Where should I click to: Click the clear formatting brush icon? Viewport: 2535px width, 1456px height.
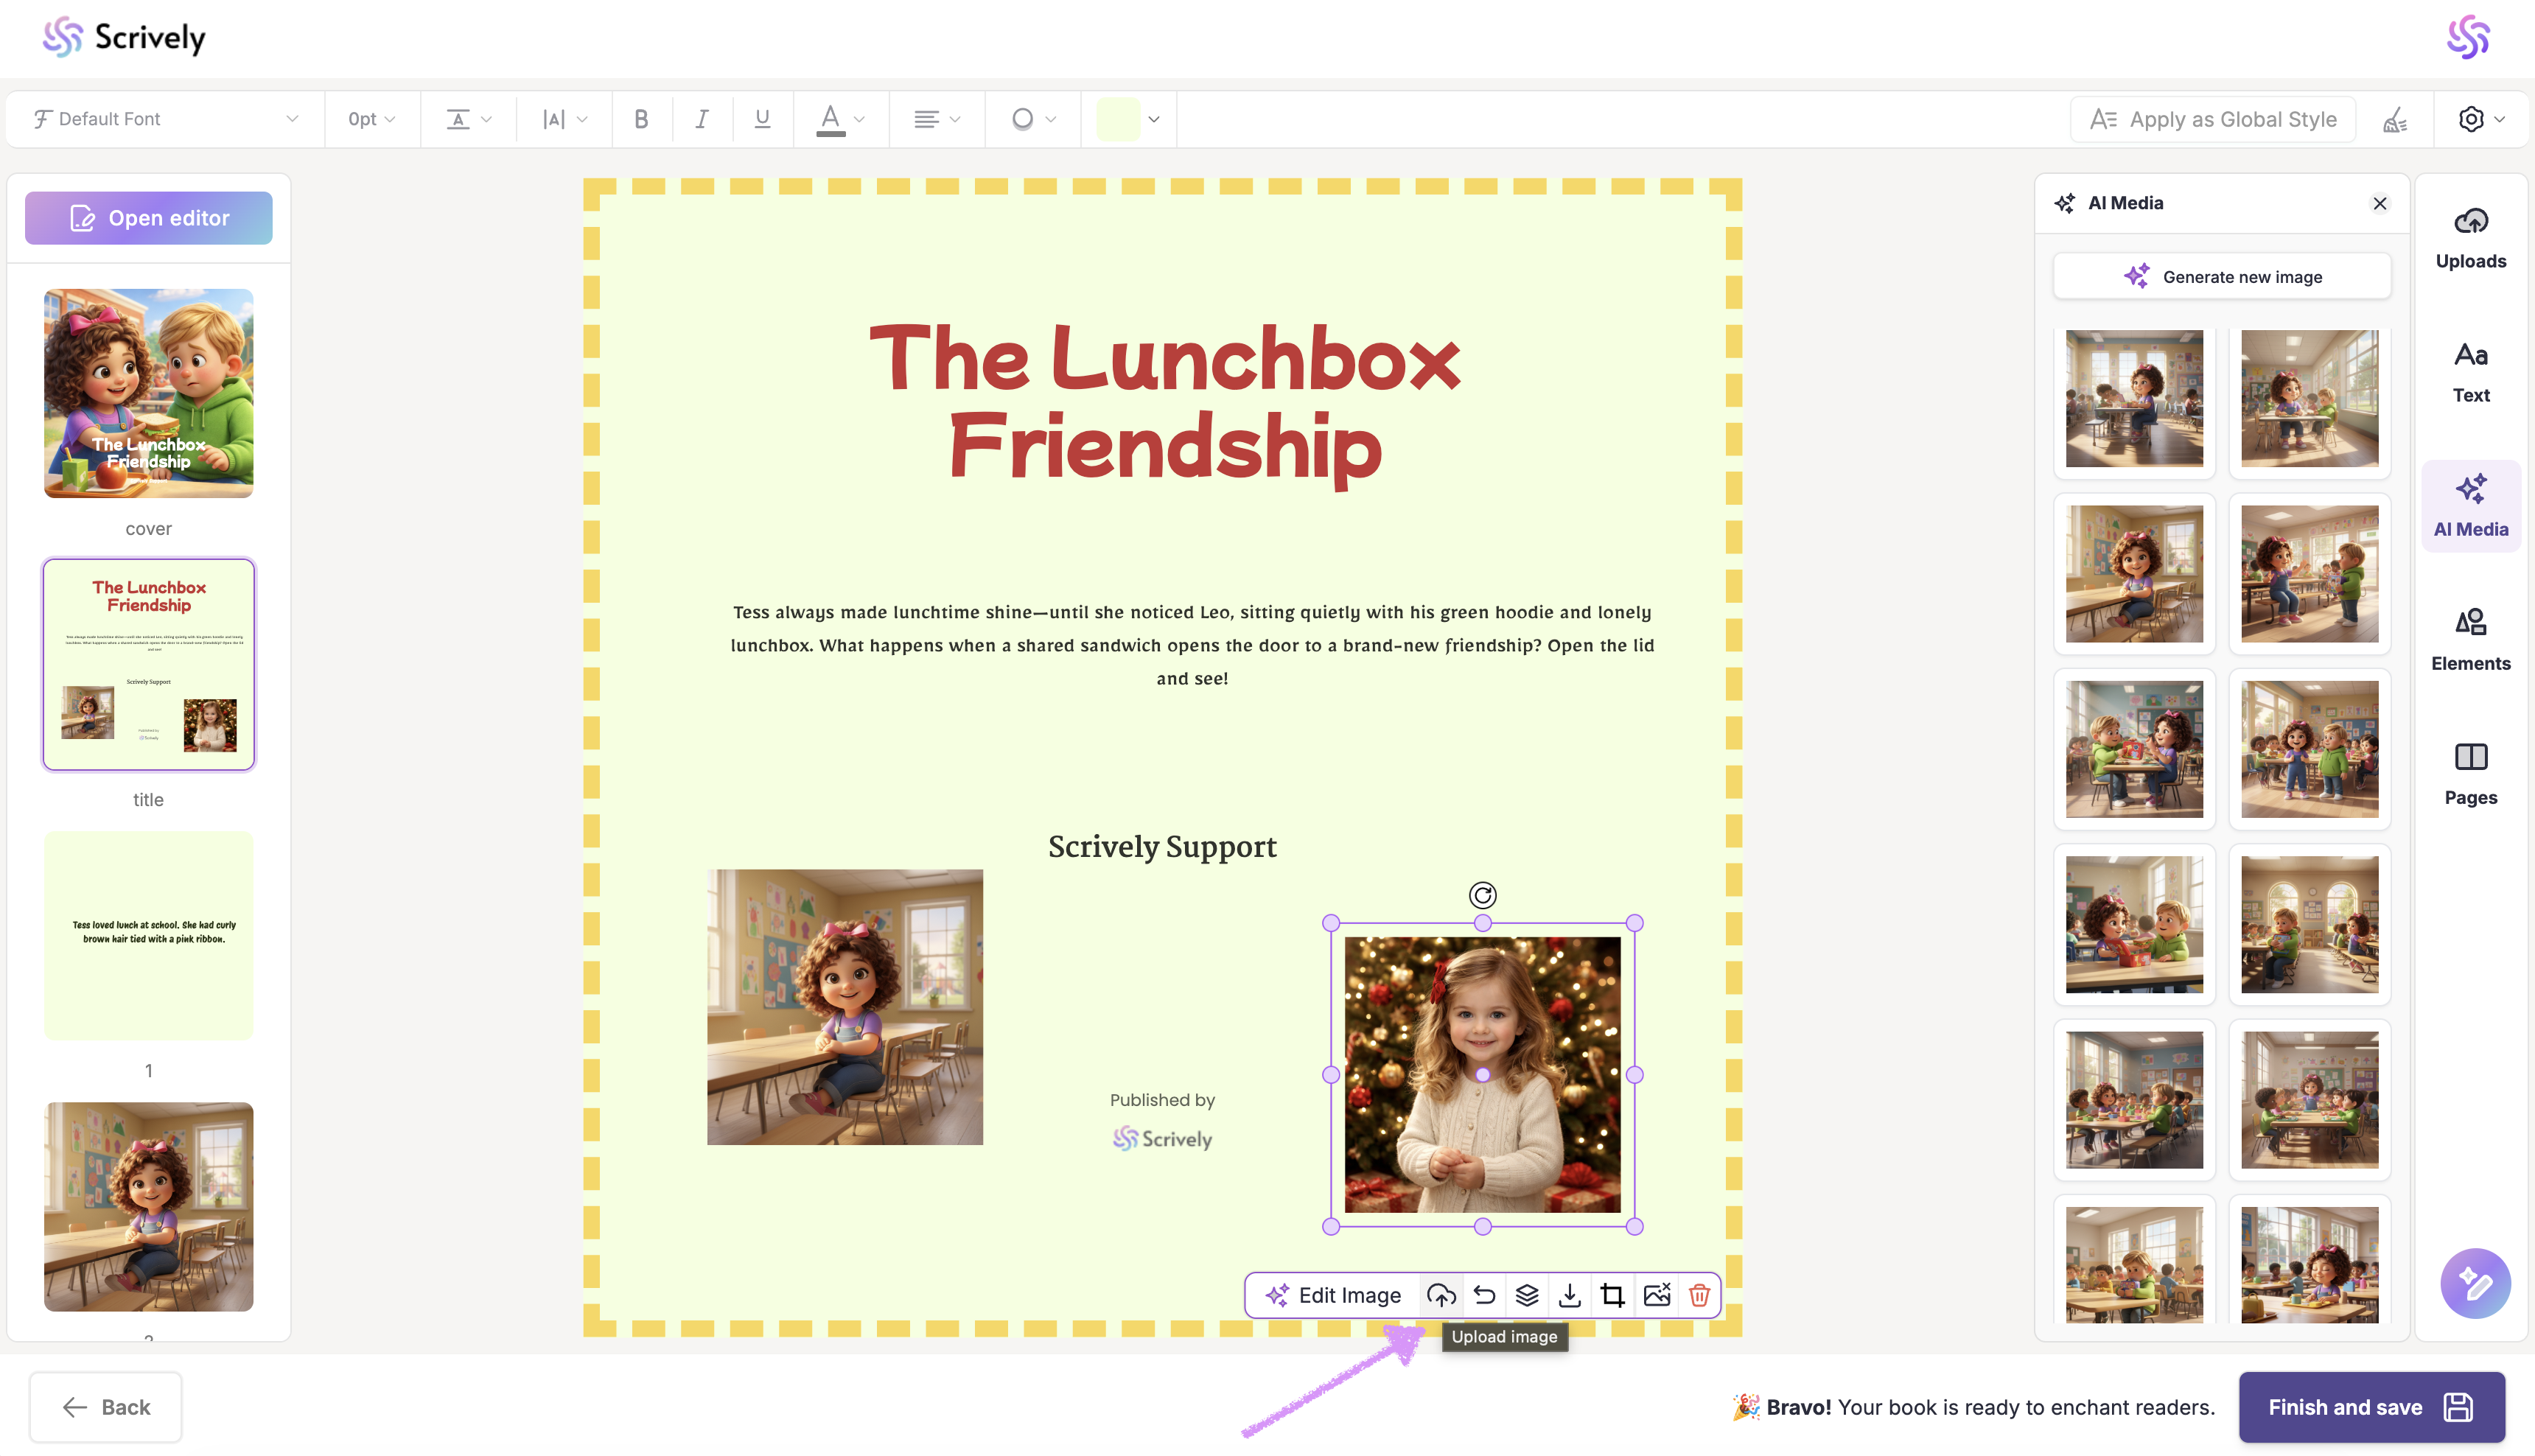coord(2395,120)
